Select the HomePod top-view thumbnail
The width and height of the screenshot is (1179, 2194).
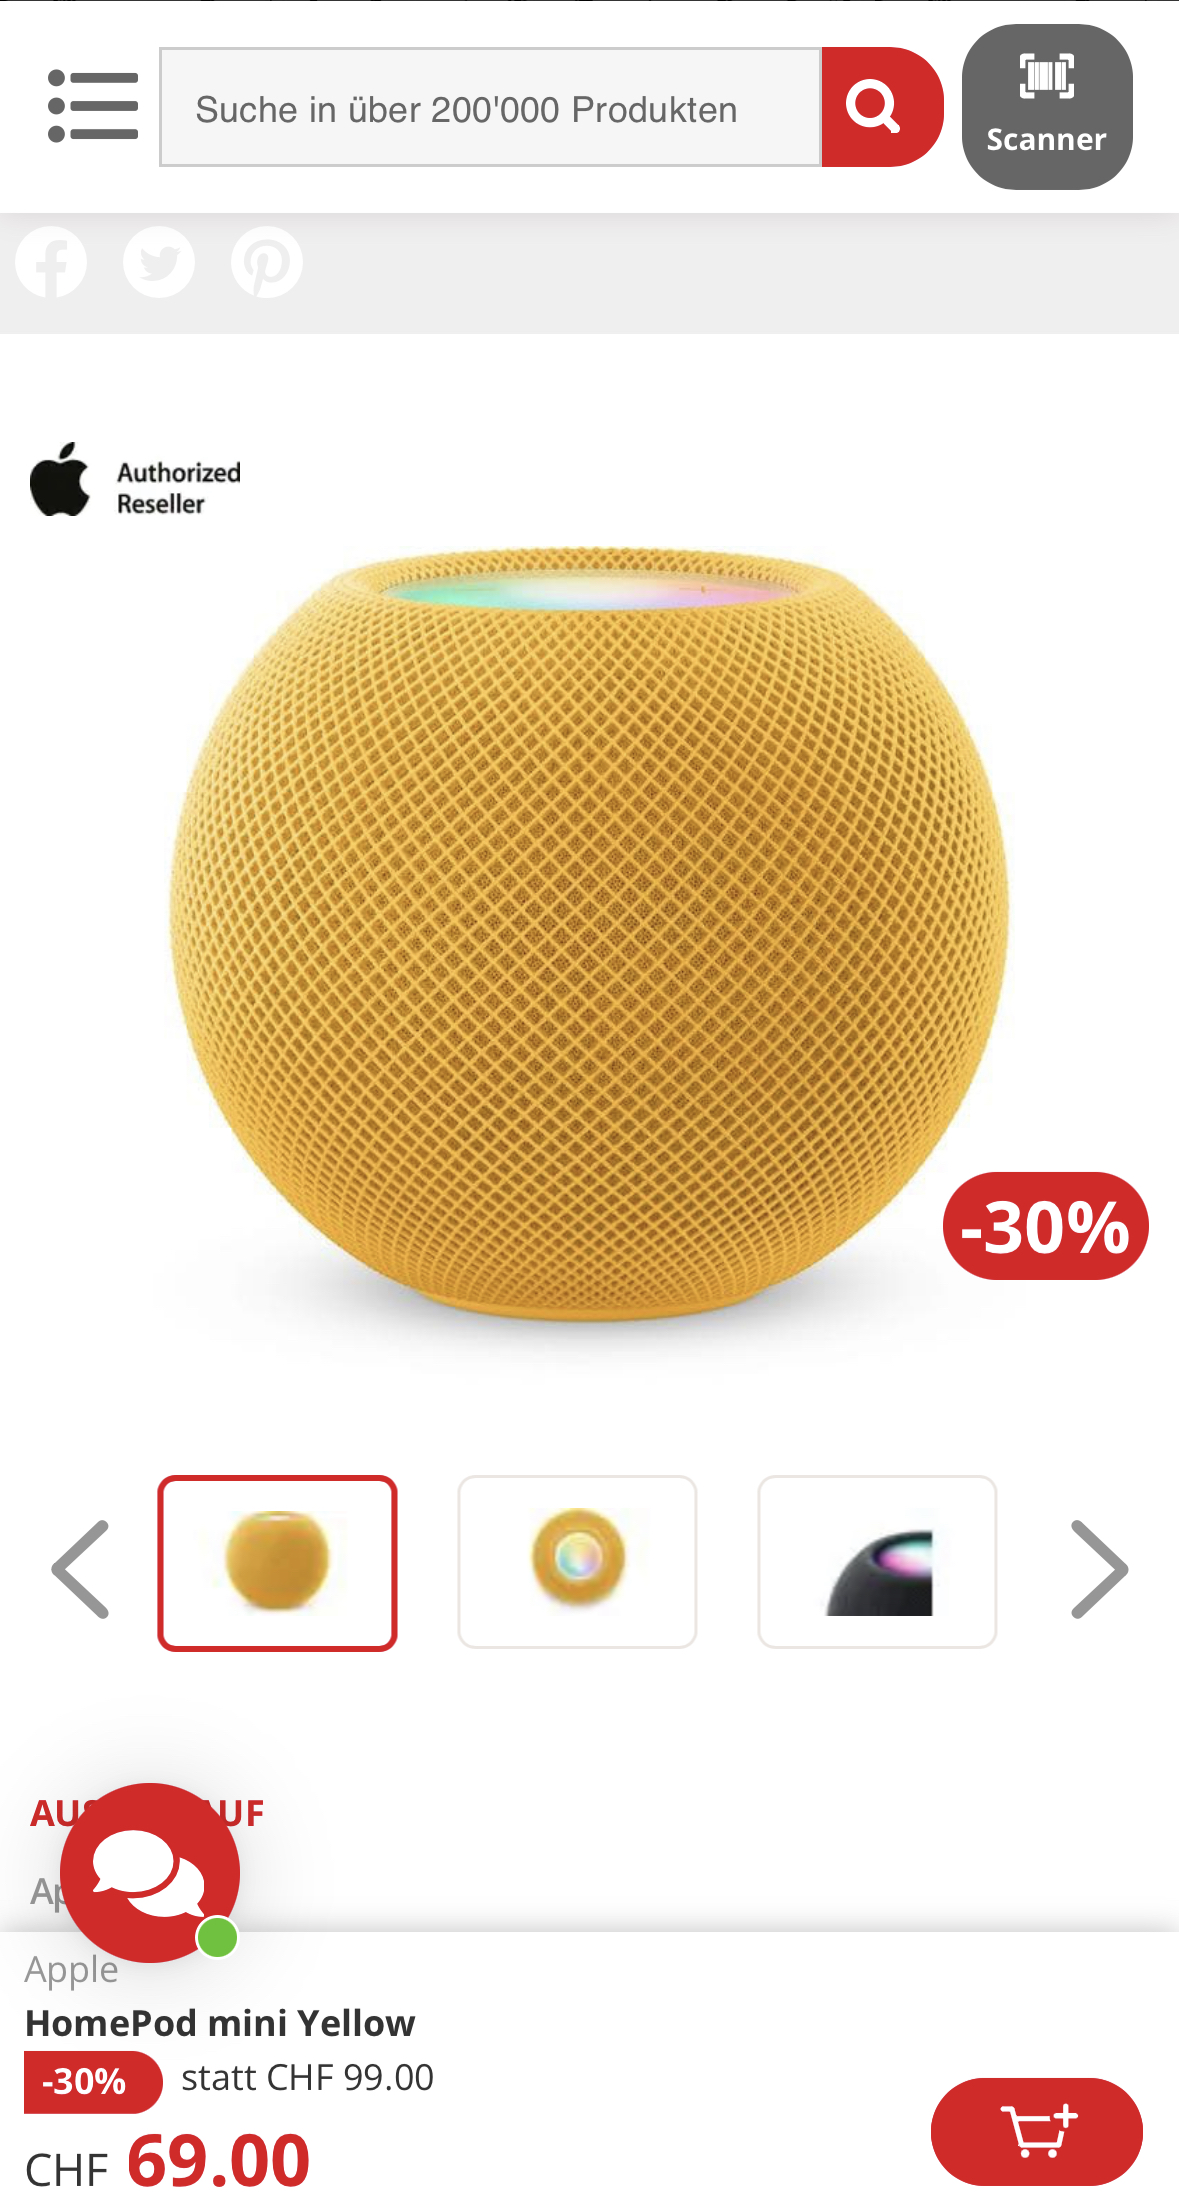[577, 1562]
